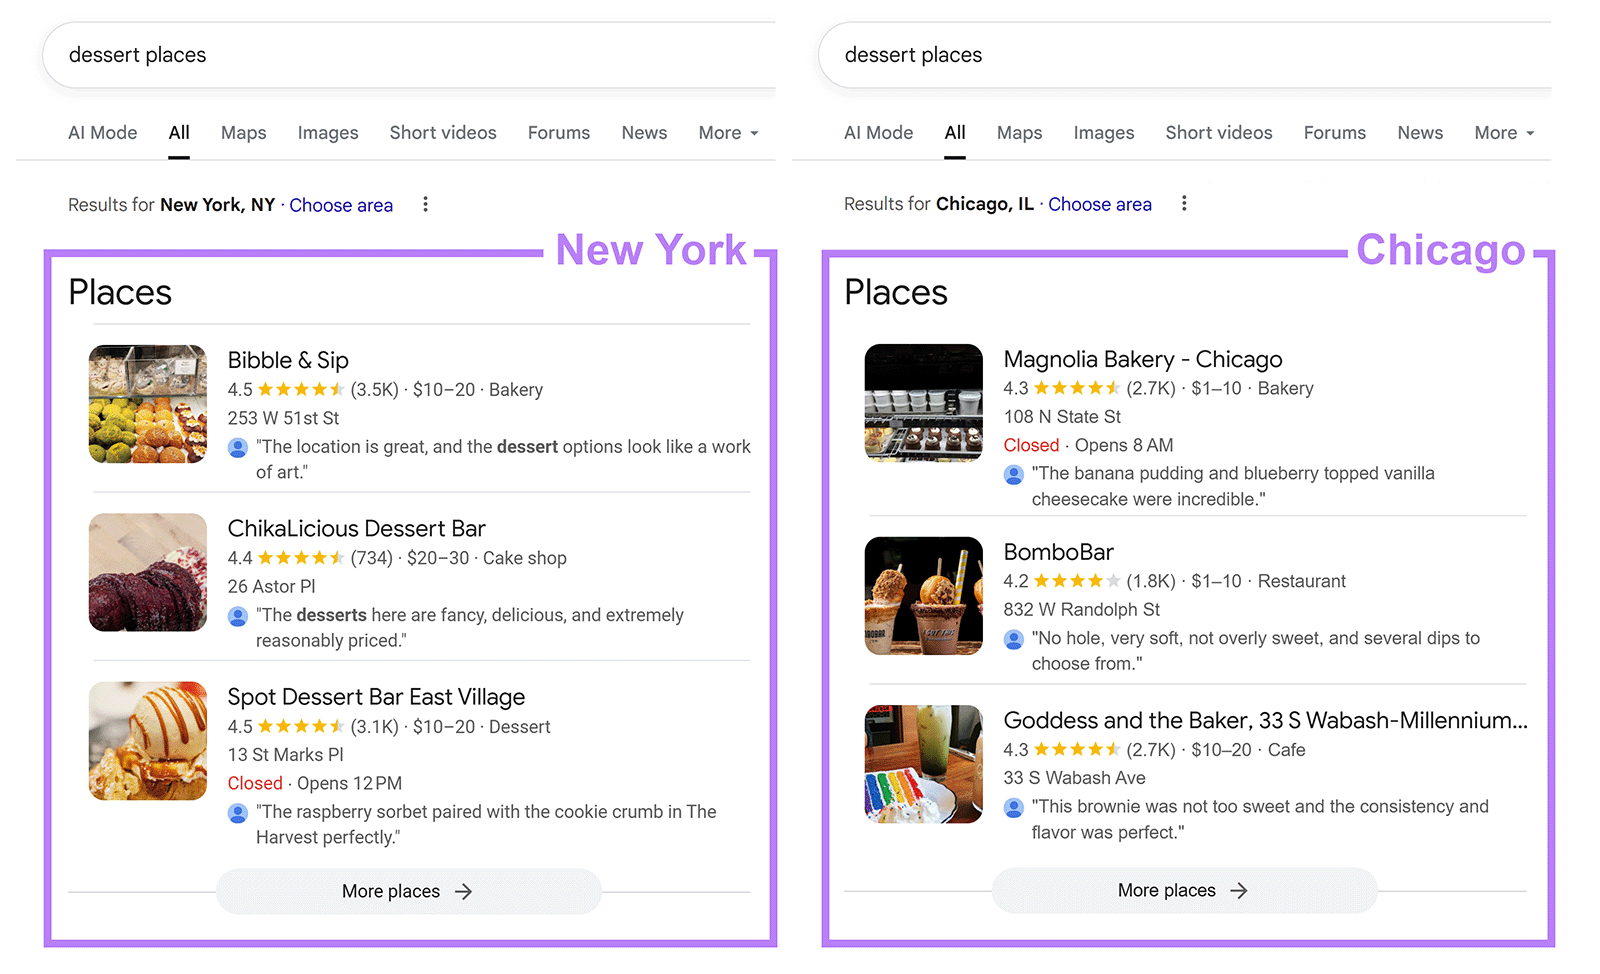
Task: Click Choose area link for New York, NY
Action: coord(341,205)
